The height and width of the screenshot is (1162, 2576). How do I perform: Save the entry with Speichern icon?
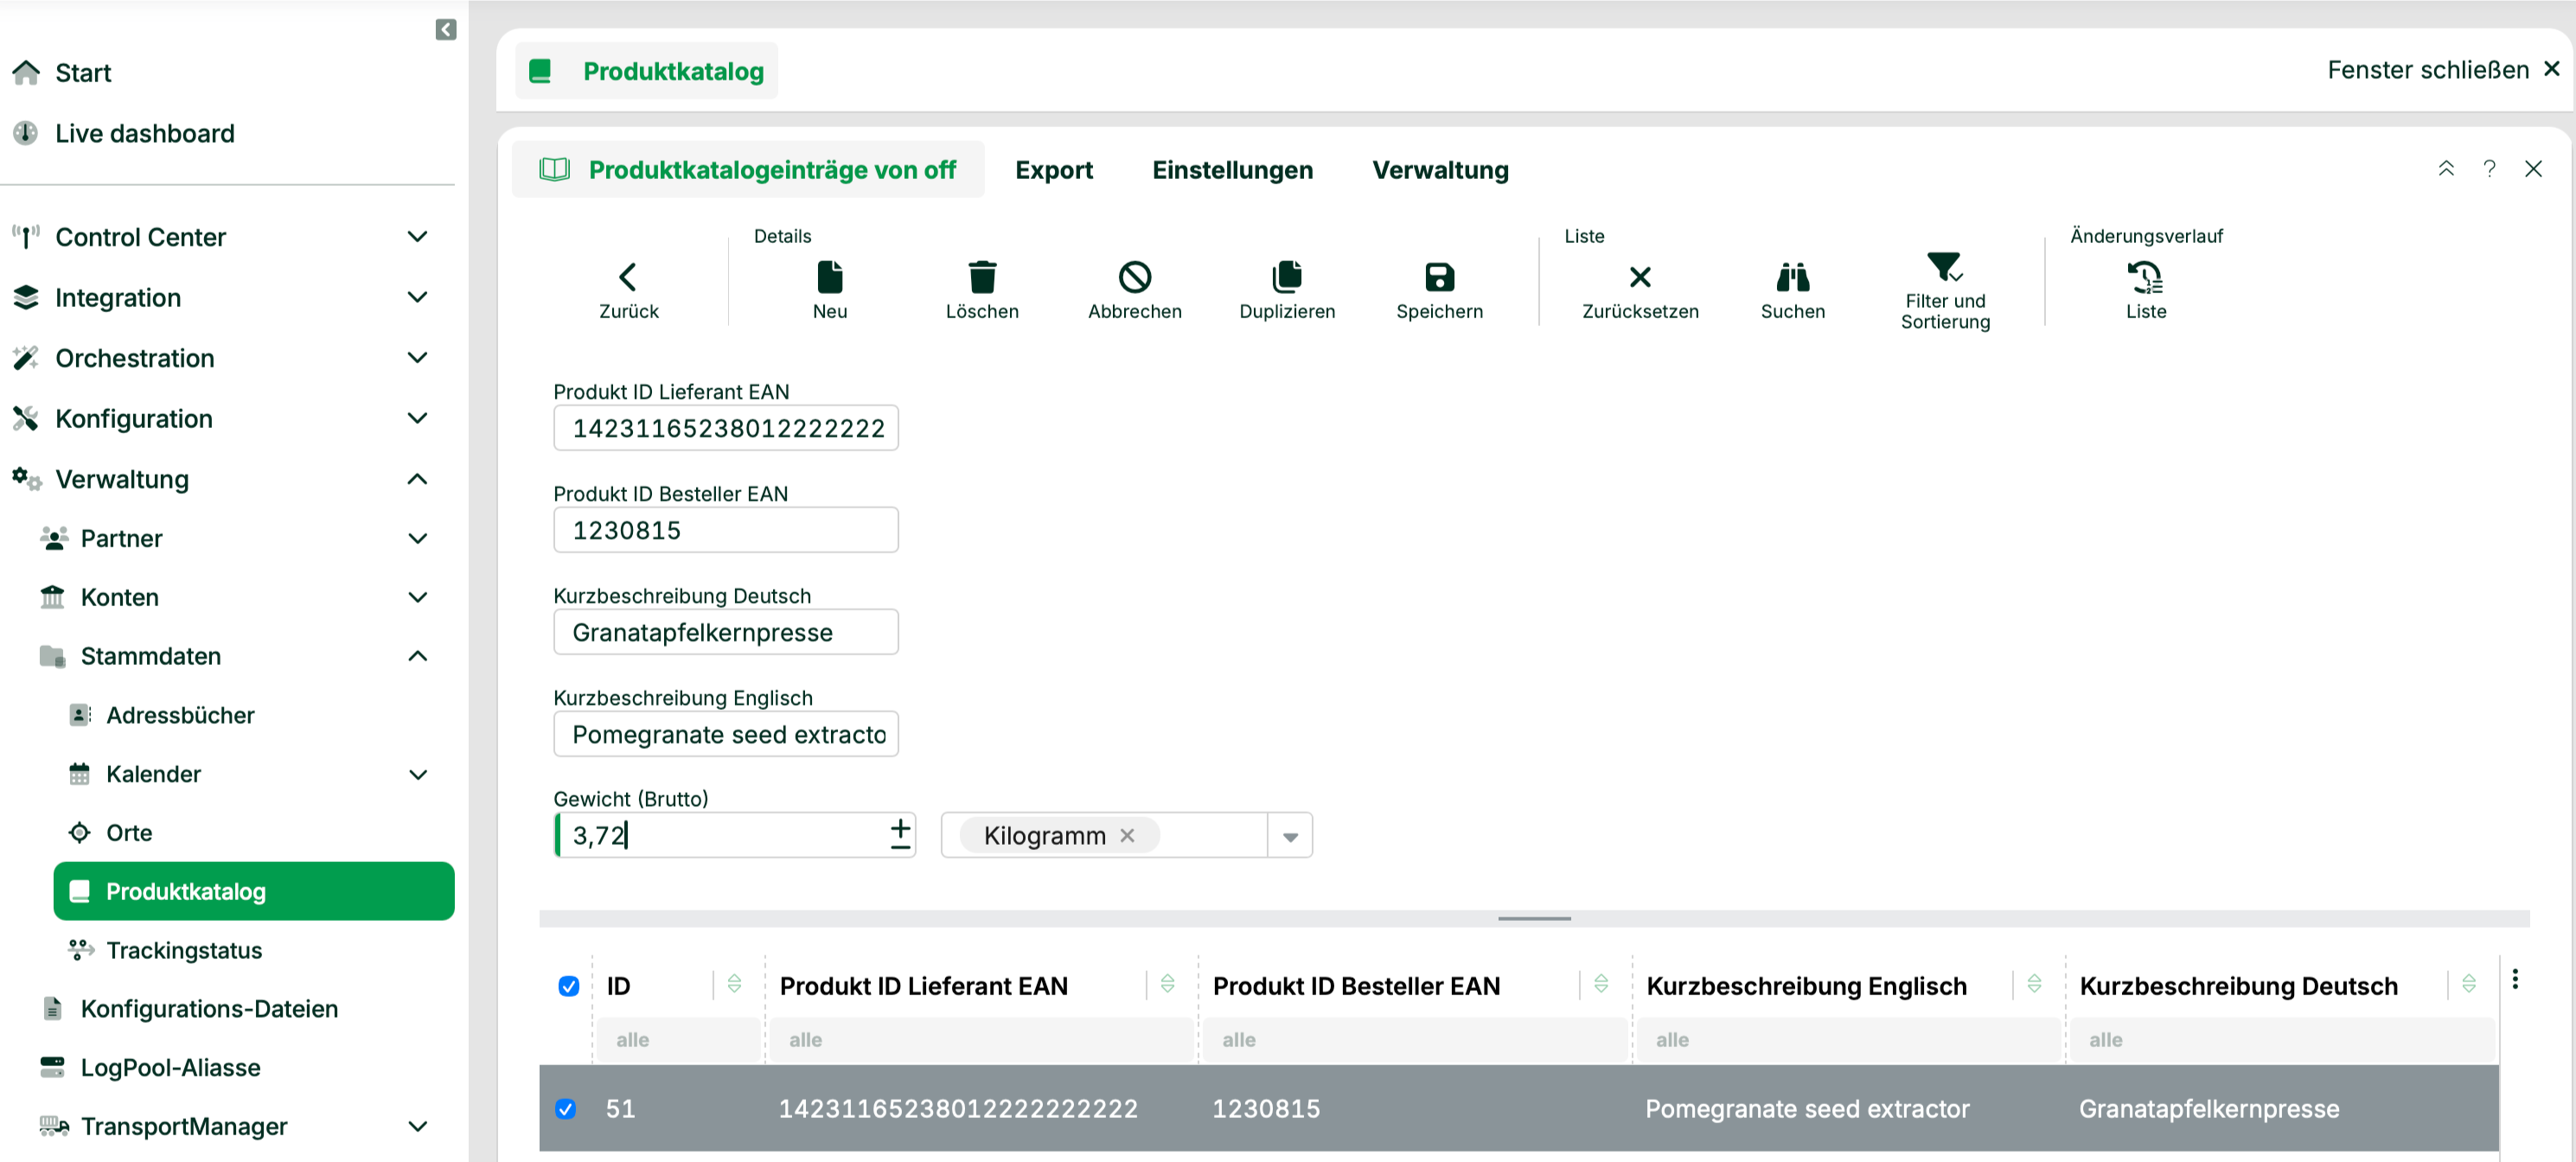tap(1439, 277)
